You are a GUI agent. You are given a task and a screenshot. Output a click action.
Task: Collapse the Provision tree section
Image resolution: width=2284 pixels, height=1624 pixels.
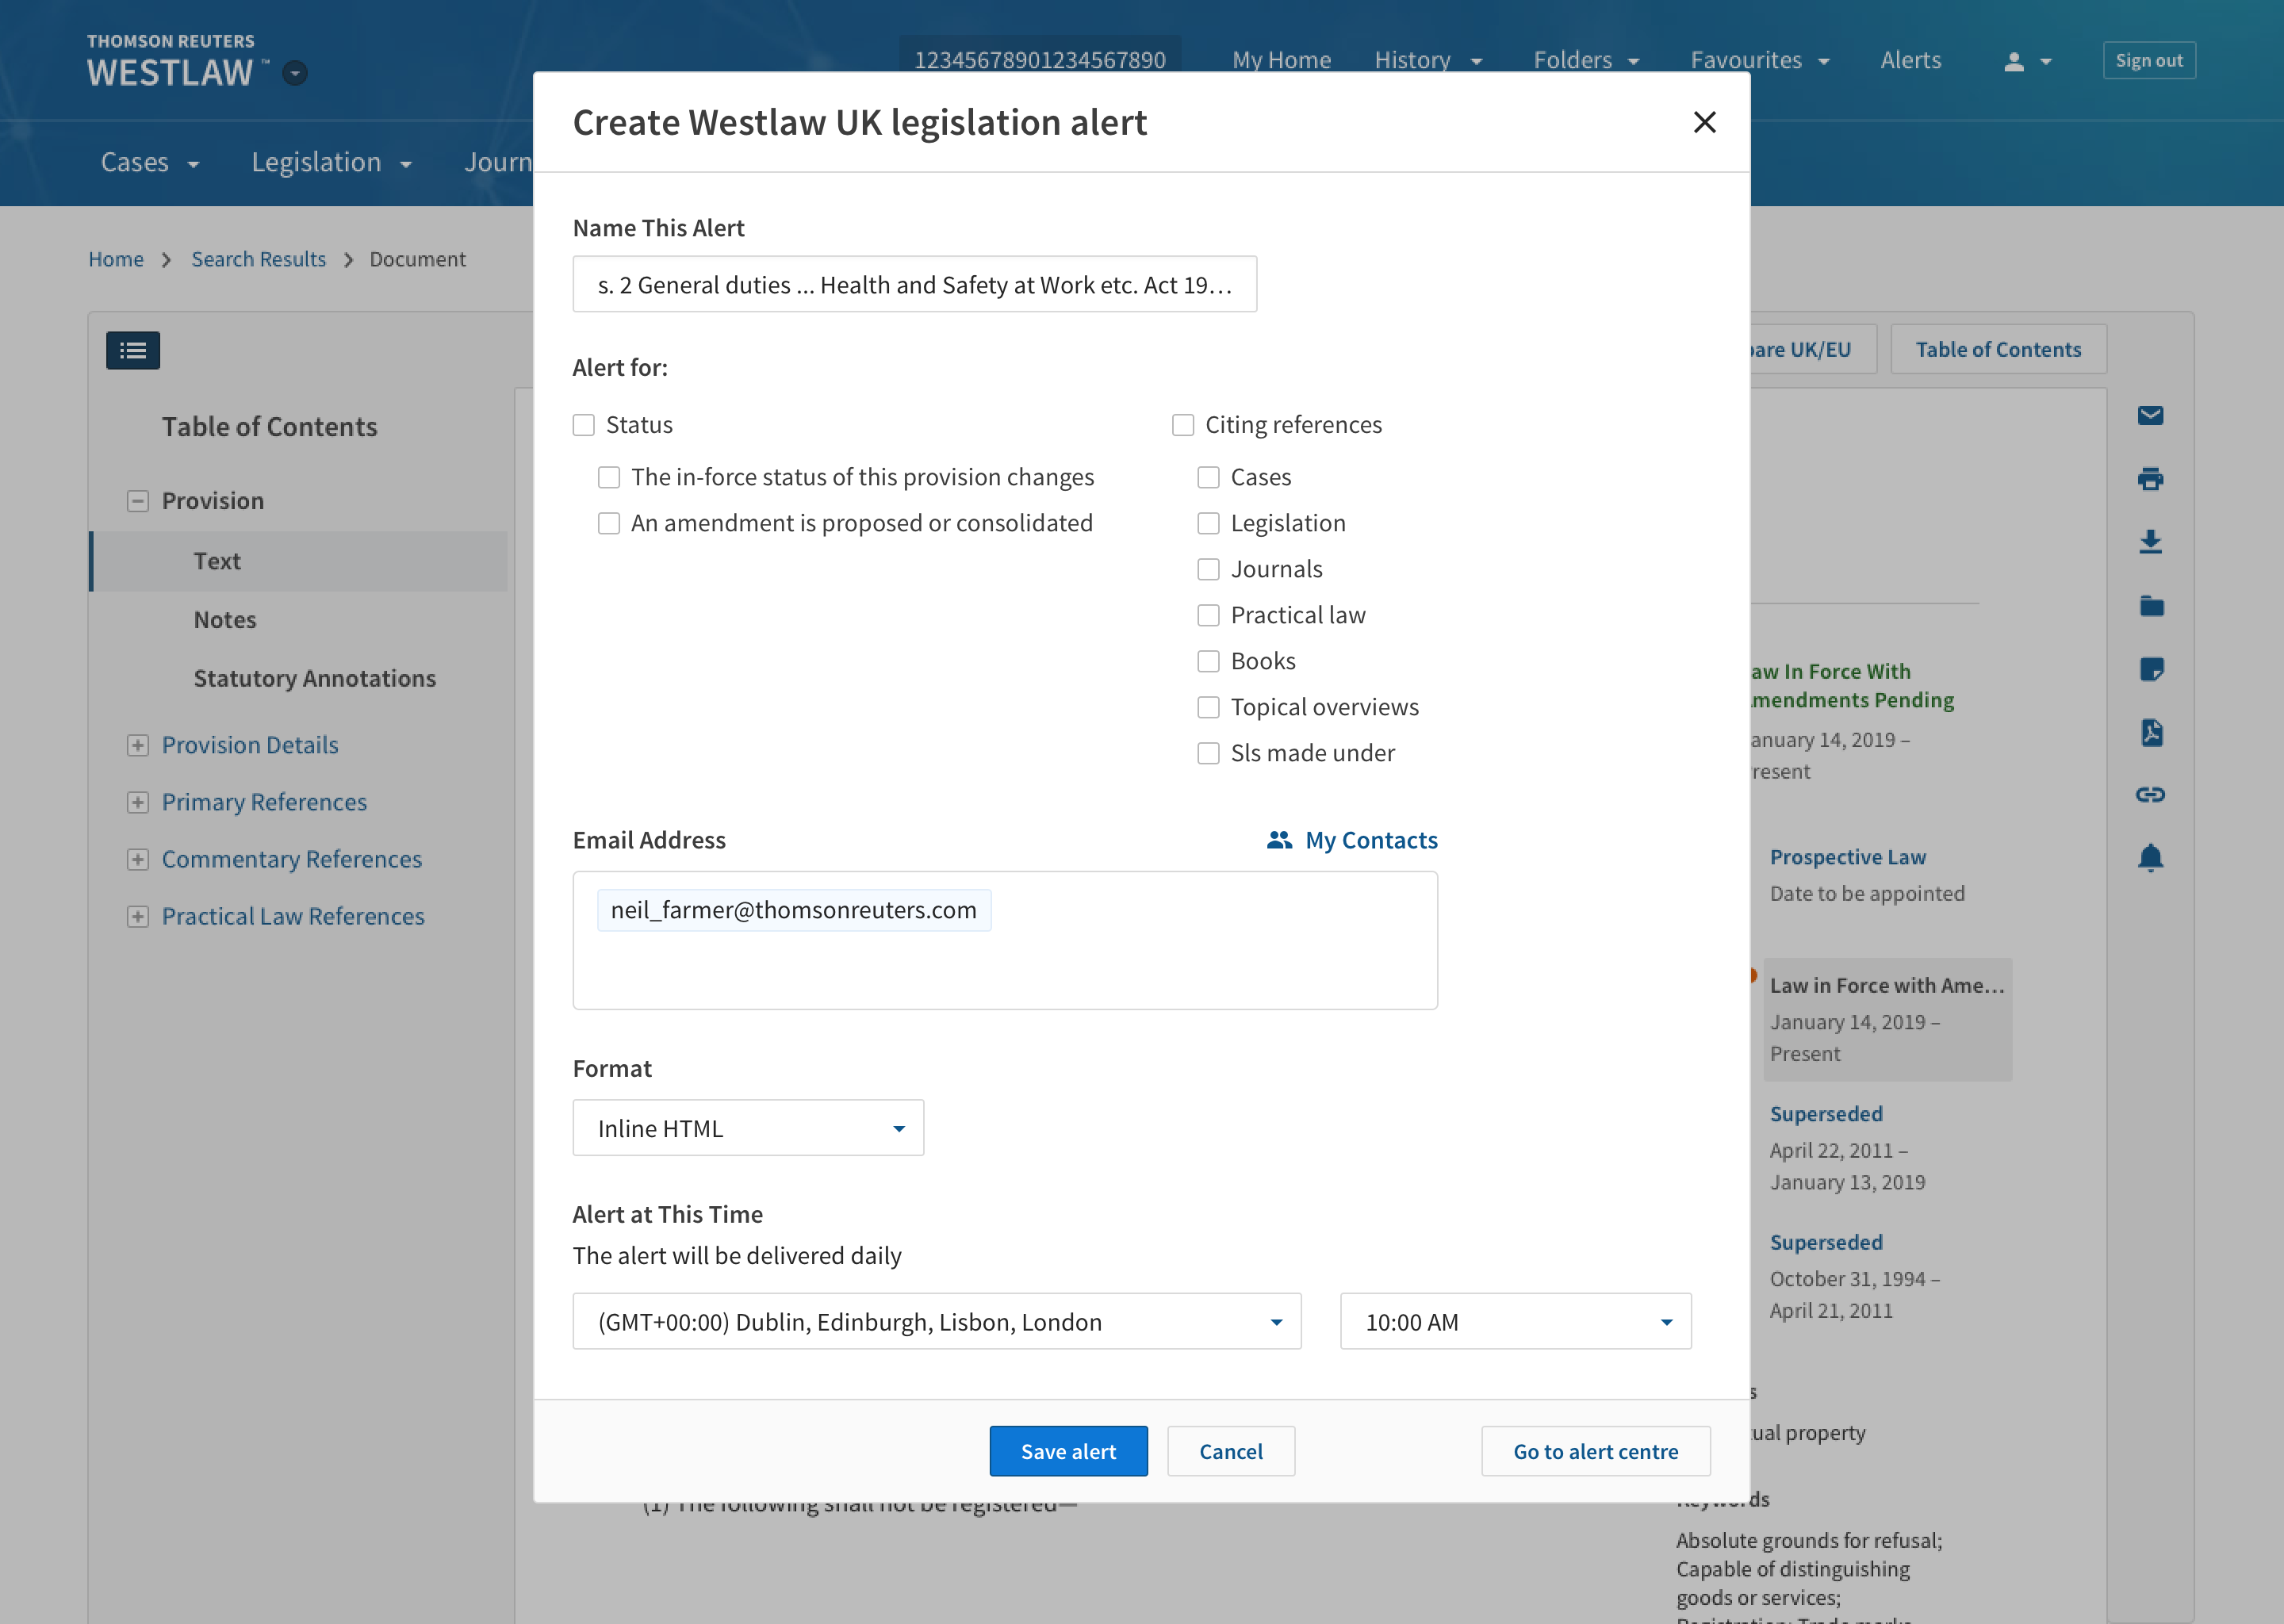pyautogui.click(x=138, y=501)
